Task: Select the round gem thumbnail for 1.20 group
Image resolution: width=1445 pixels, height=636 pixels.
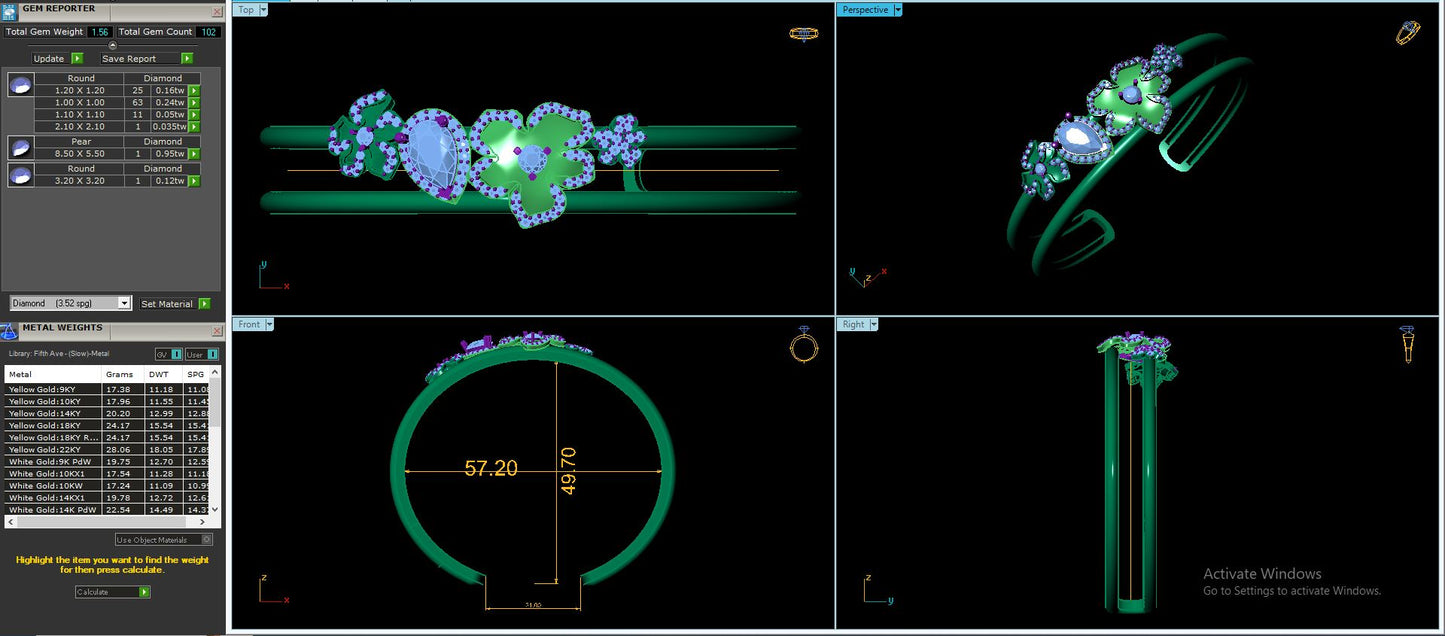Action: [19, 85]
